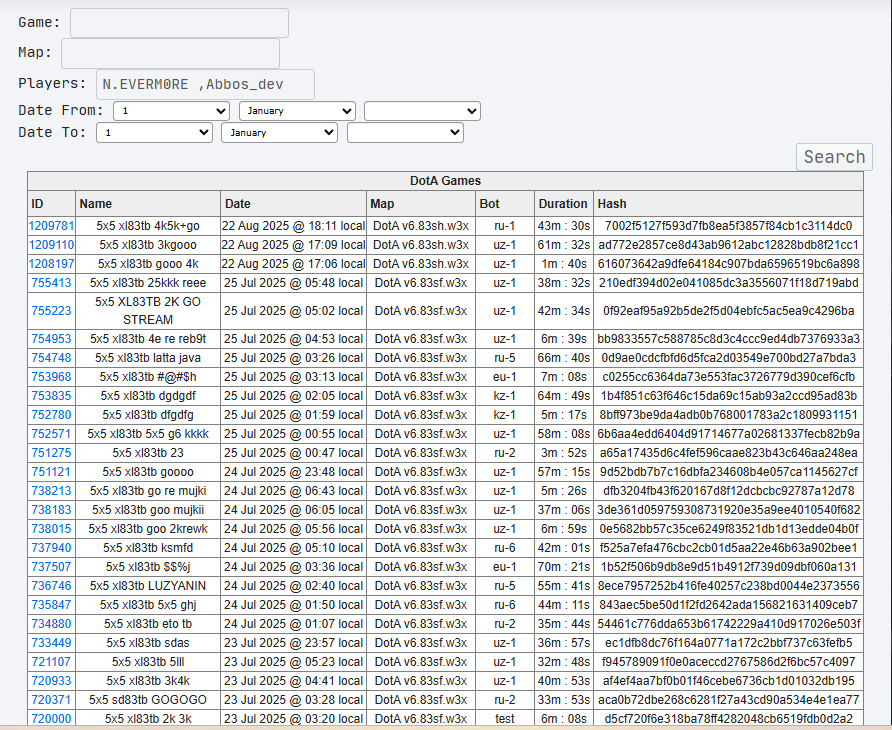The width and height of the screenshot is (892, 730).
Task: Open game ID 752780 link
Action: click(x=51, y=415)
